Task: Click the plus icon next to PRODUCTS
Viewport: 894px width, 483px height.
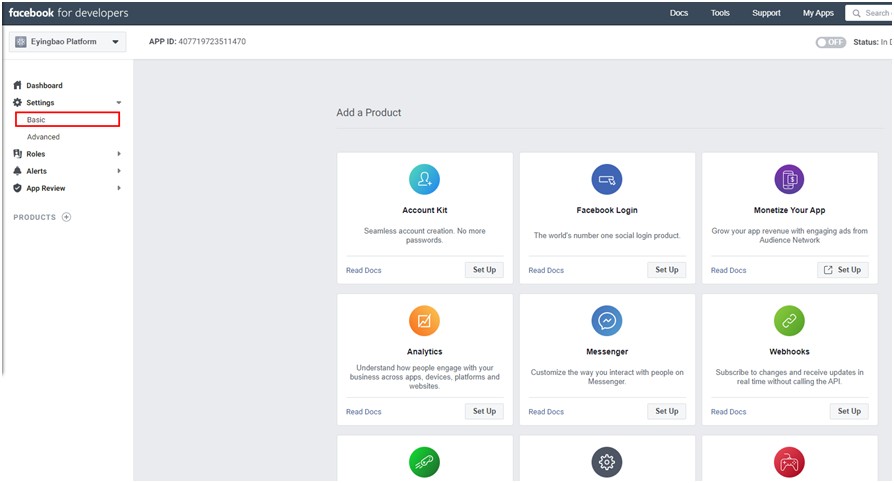Action: (x=67, y=217)
